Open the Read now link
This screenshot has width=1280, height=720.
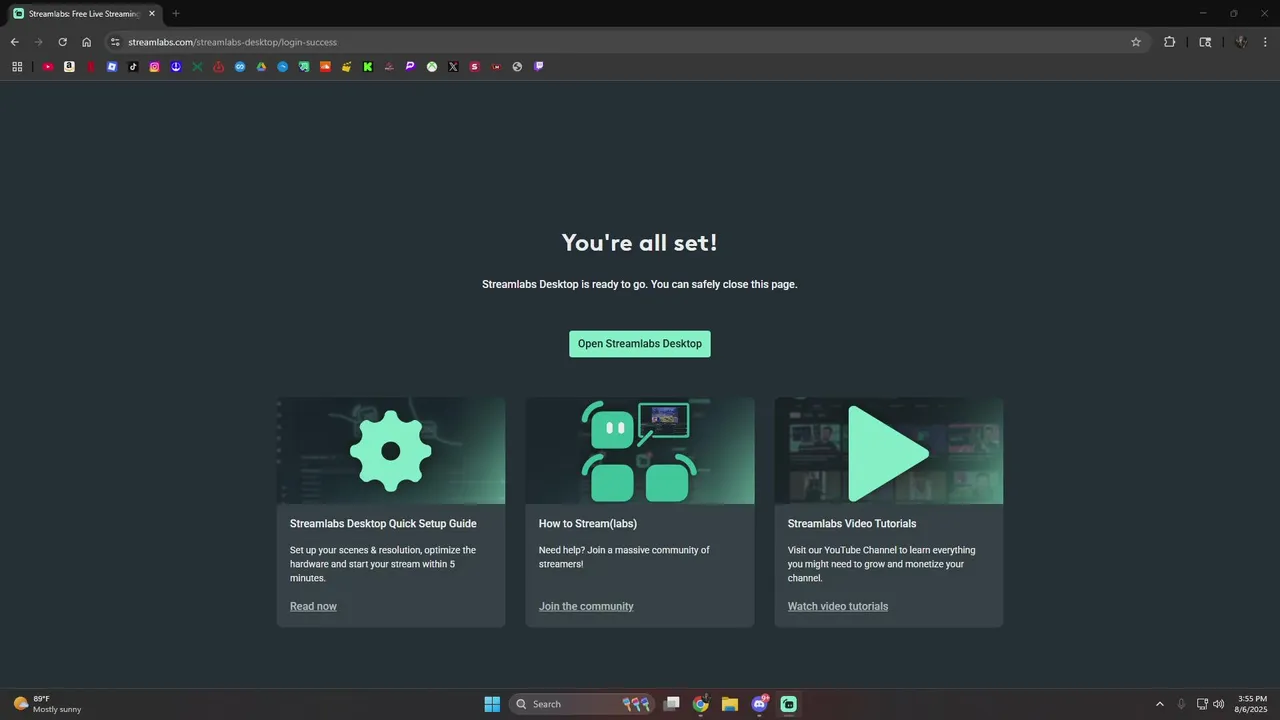(313, 606)
